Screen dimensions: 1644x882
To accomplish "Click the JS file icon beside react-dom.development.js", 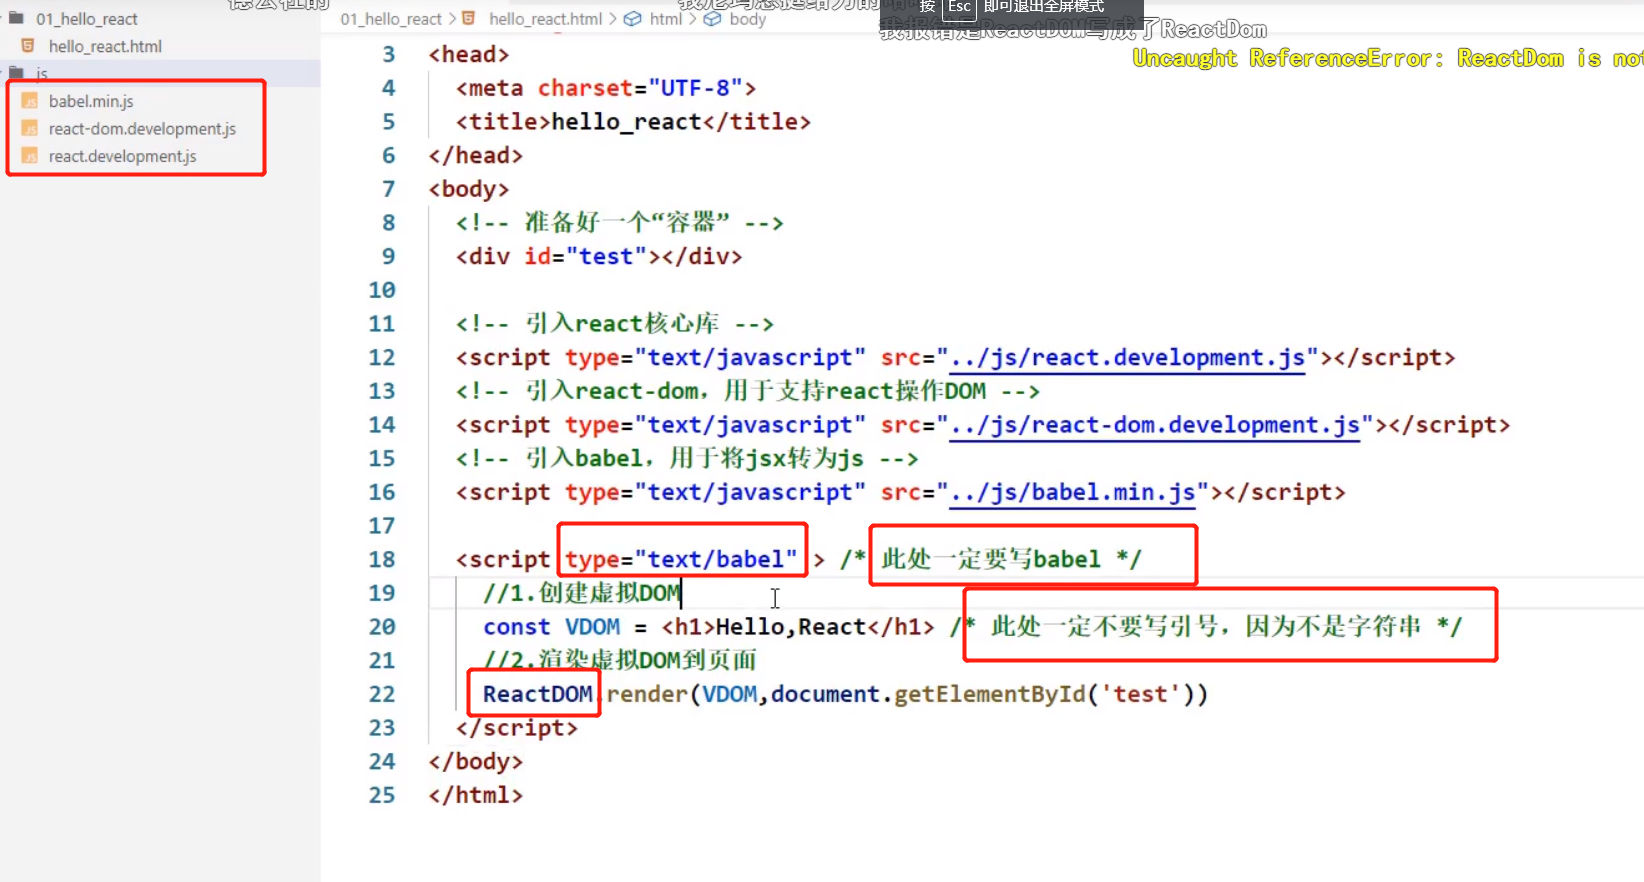I will [30, 128].
